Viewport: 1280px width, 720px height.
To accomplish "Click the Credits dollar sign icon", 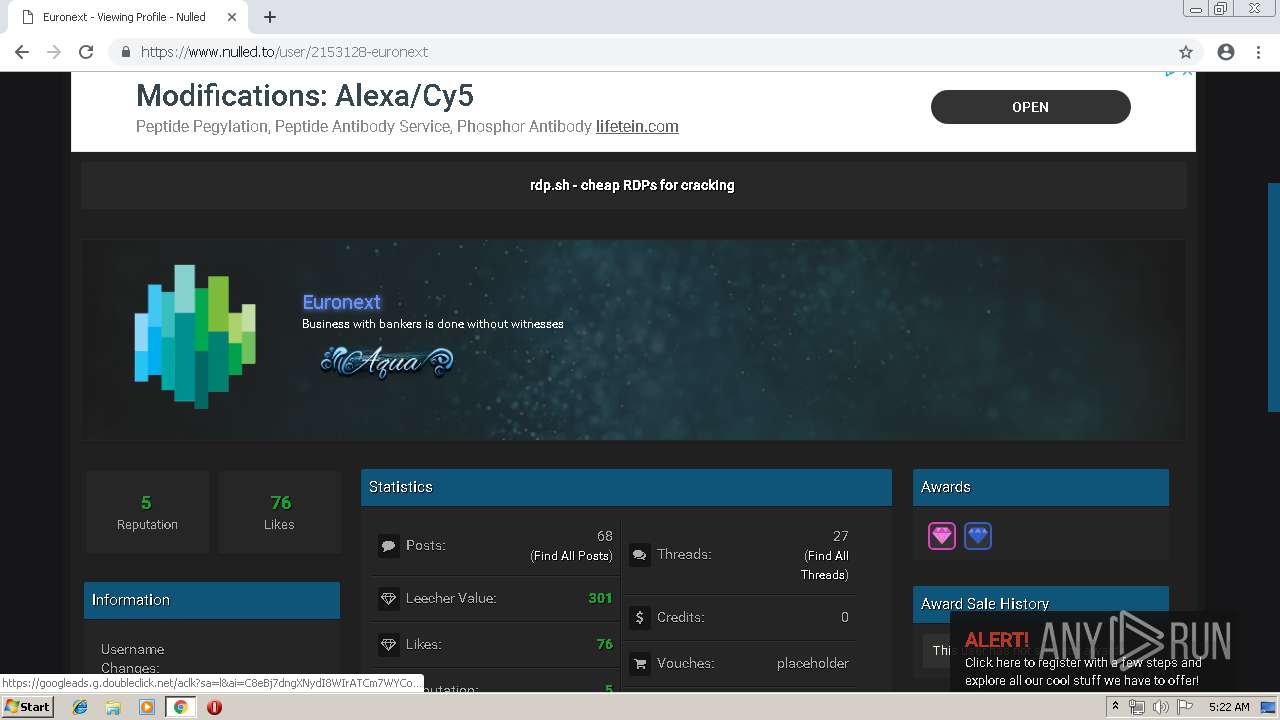I will coord(640,618).
